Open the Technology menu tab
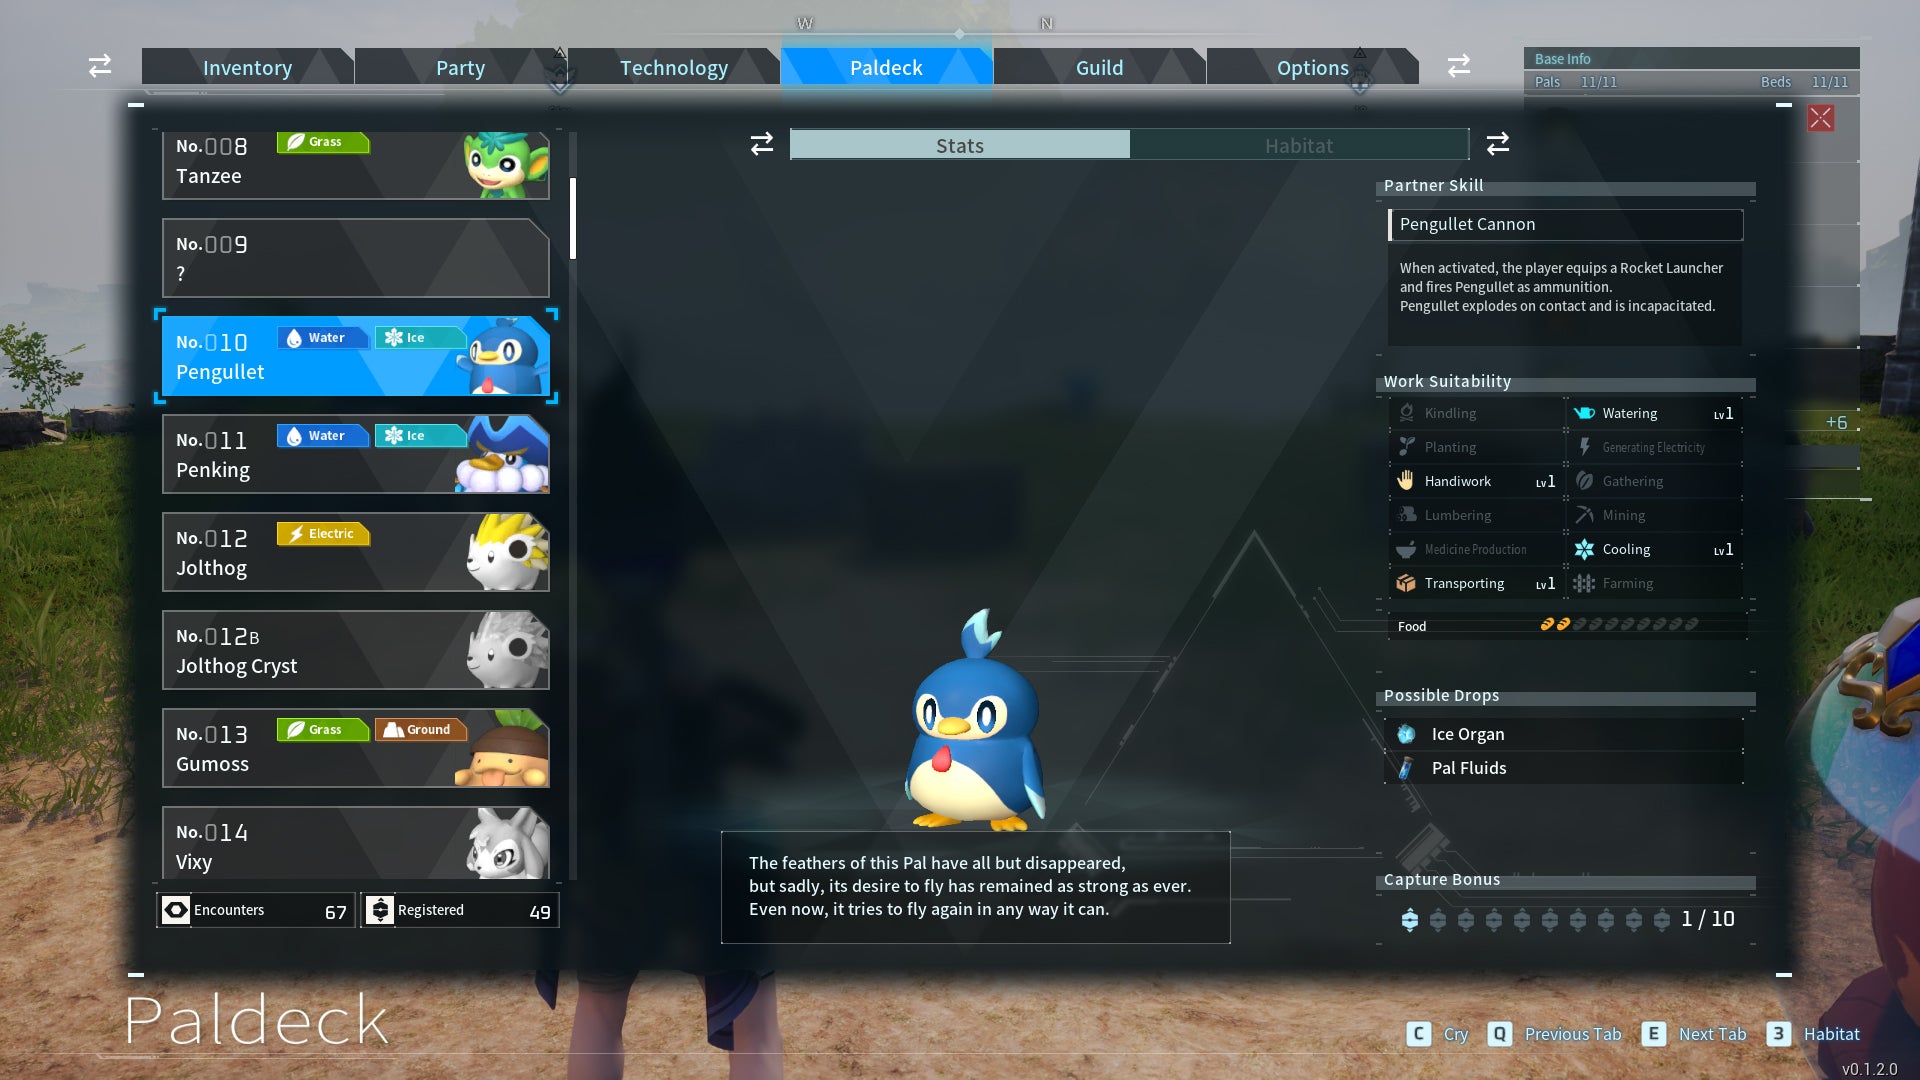1920x1080 pixels. click(x=673, y=67)
